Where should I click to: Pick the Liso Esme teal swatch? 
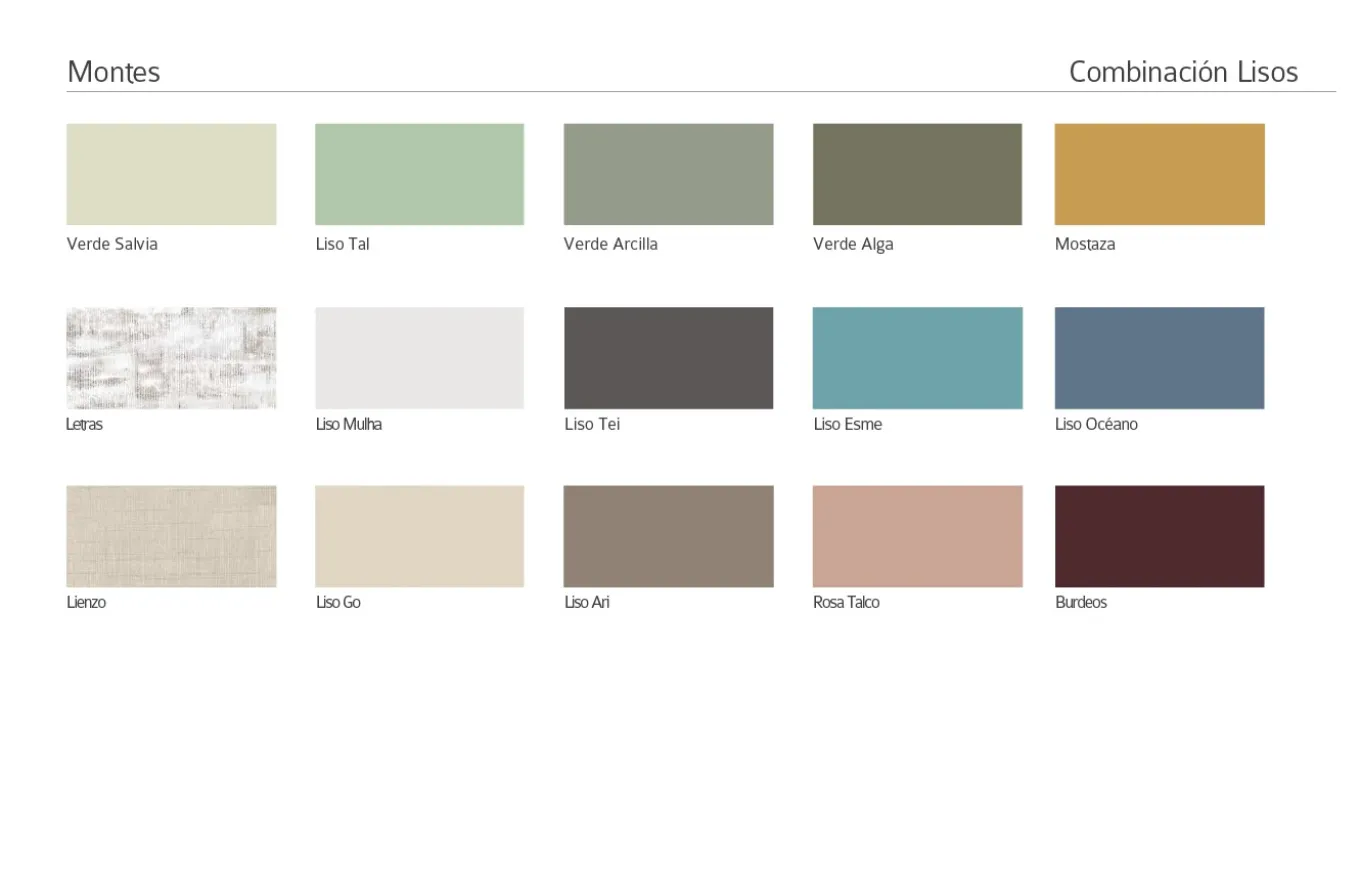917,358
